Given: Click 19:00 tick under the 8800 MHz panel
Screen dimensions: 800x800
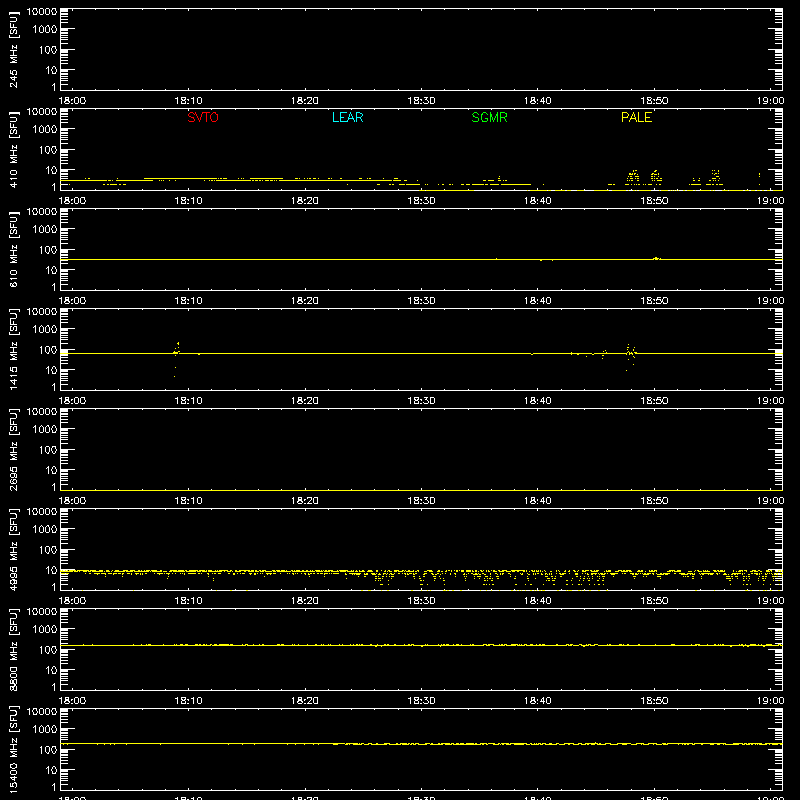Looking at the screenshot, I should 770,701.
